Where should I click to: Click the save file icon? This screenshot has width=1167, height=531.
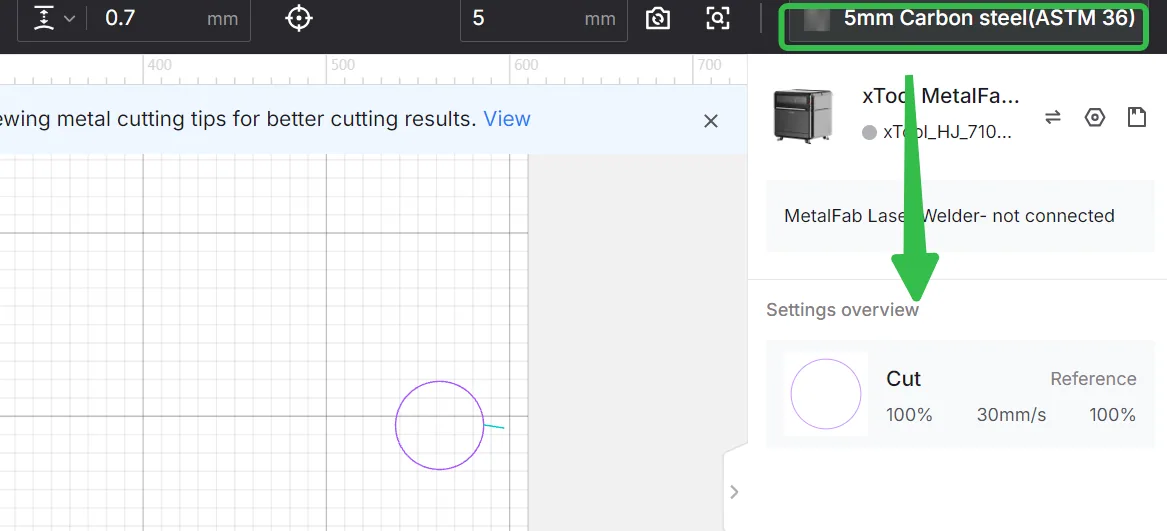(1136, 117)
